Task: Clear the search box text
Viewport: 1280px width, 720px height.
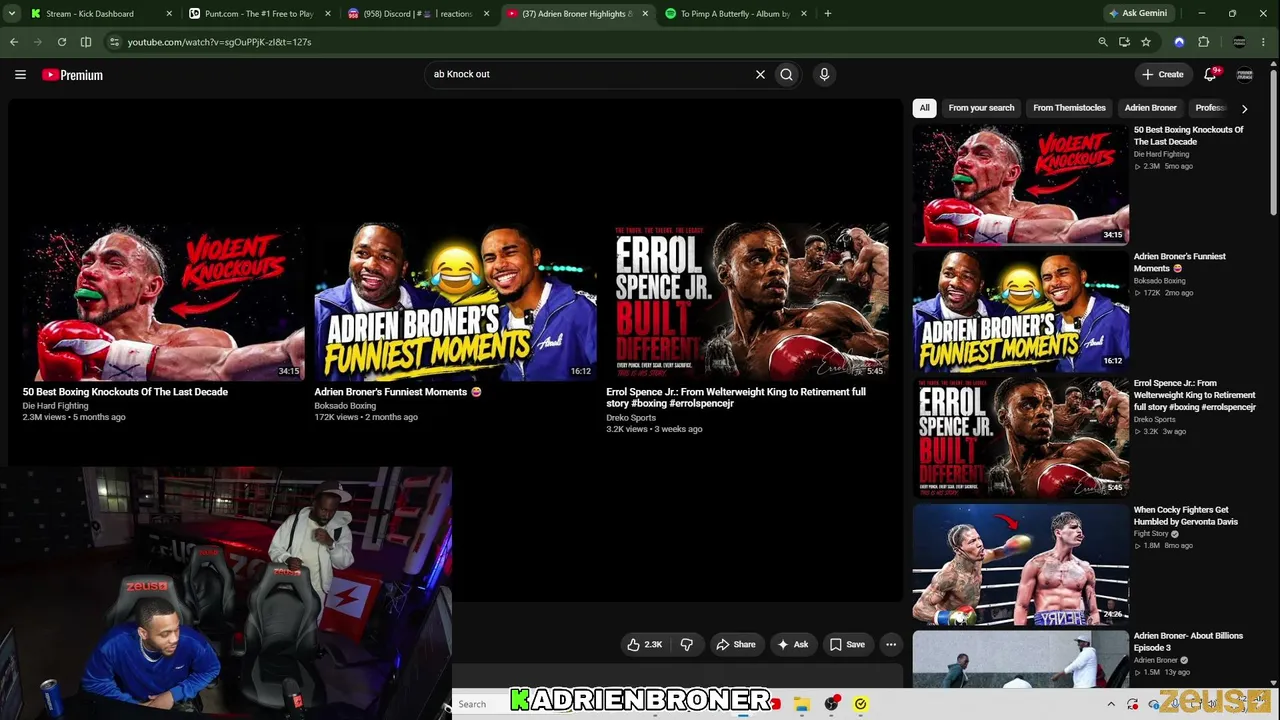Action: [x=760, y=74]
